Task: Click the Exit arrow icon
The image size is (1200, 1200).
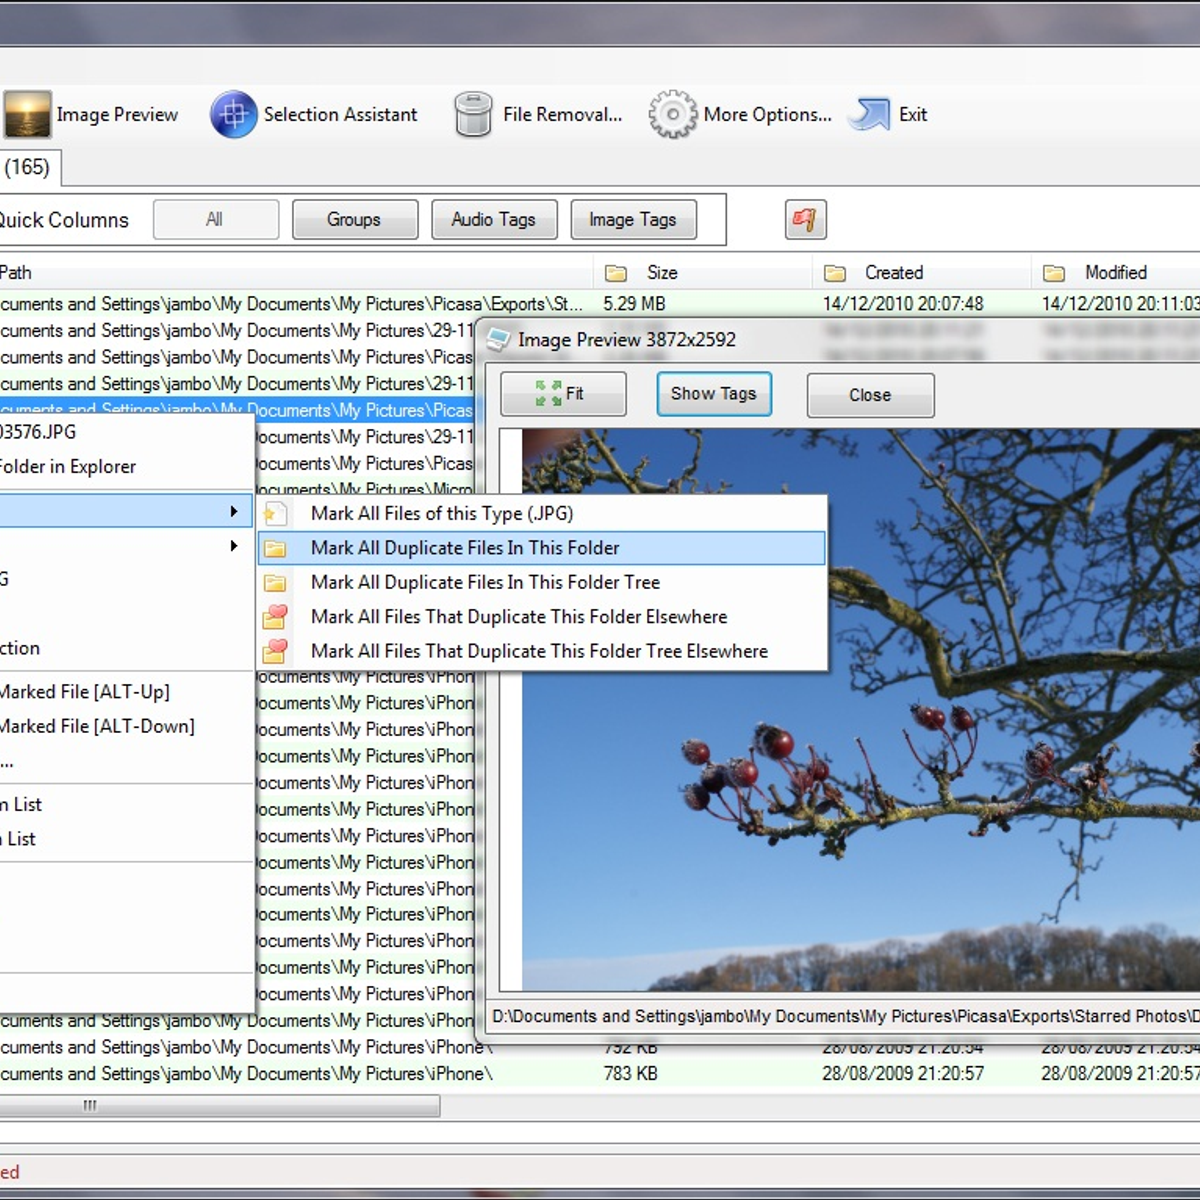Action: pos(869,115)
